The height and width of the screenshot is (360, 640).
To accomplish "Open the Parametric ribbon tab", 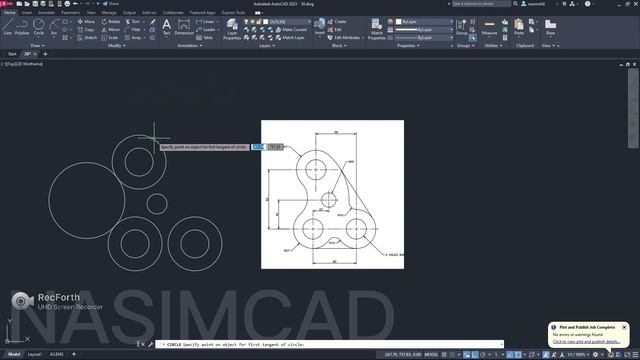I will [71, 13].
